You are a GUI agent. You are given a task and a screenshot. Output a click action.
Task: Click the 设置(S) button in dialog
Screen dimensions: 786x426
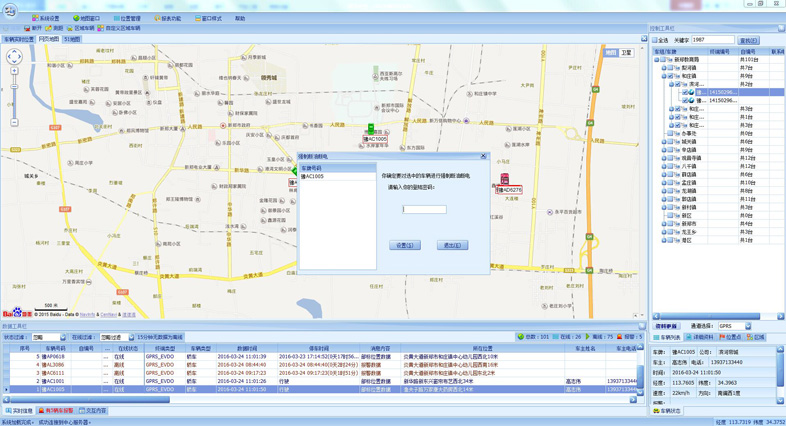tap(404, 245)
